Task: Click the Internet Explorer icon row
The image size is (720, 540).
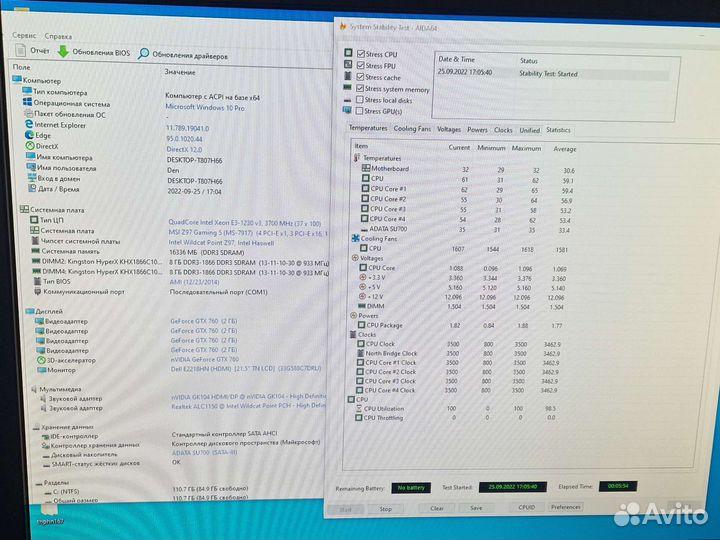Action: (55, 124)
